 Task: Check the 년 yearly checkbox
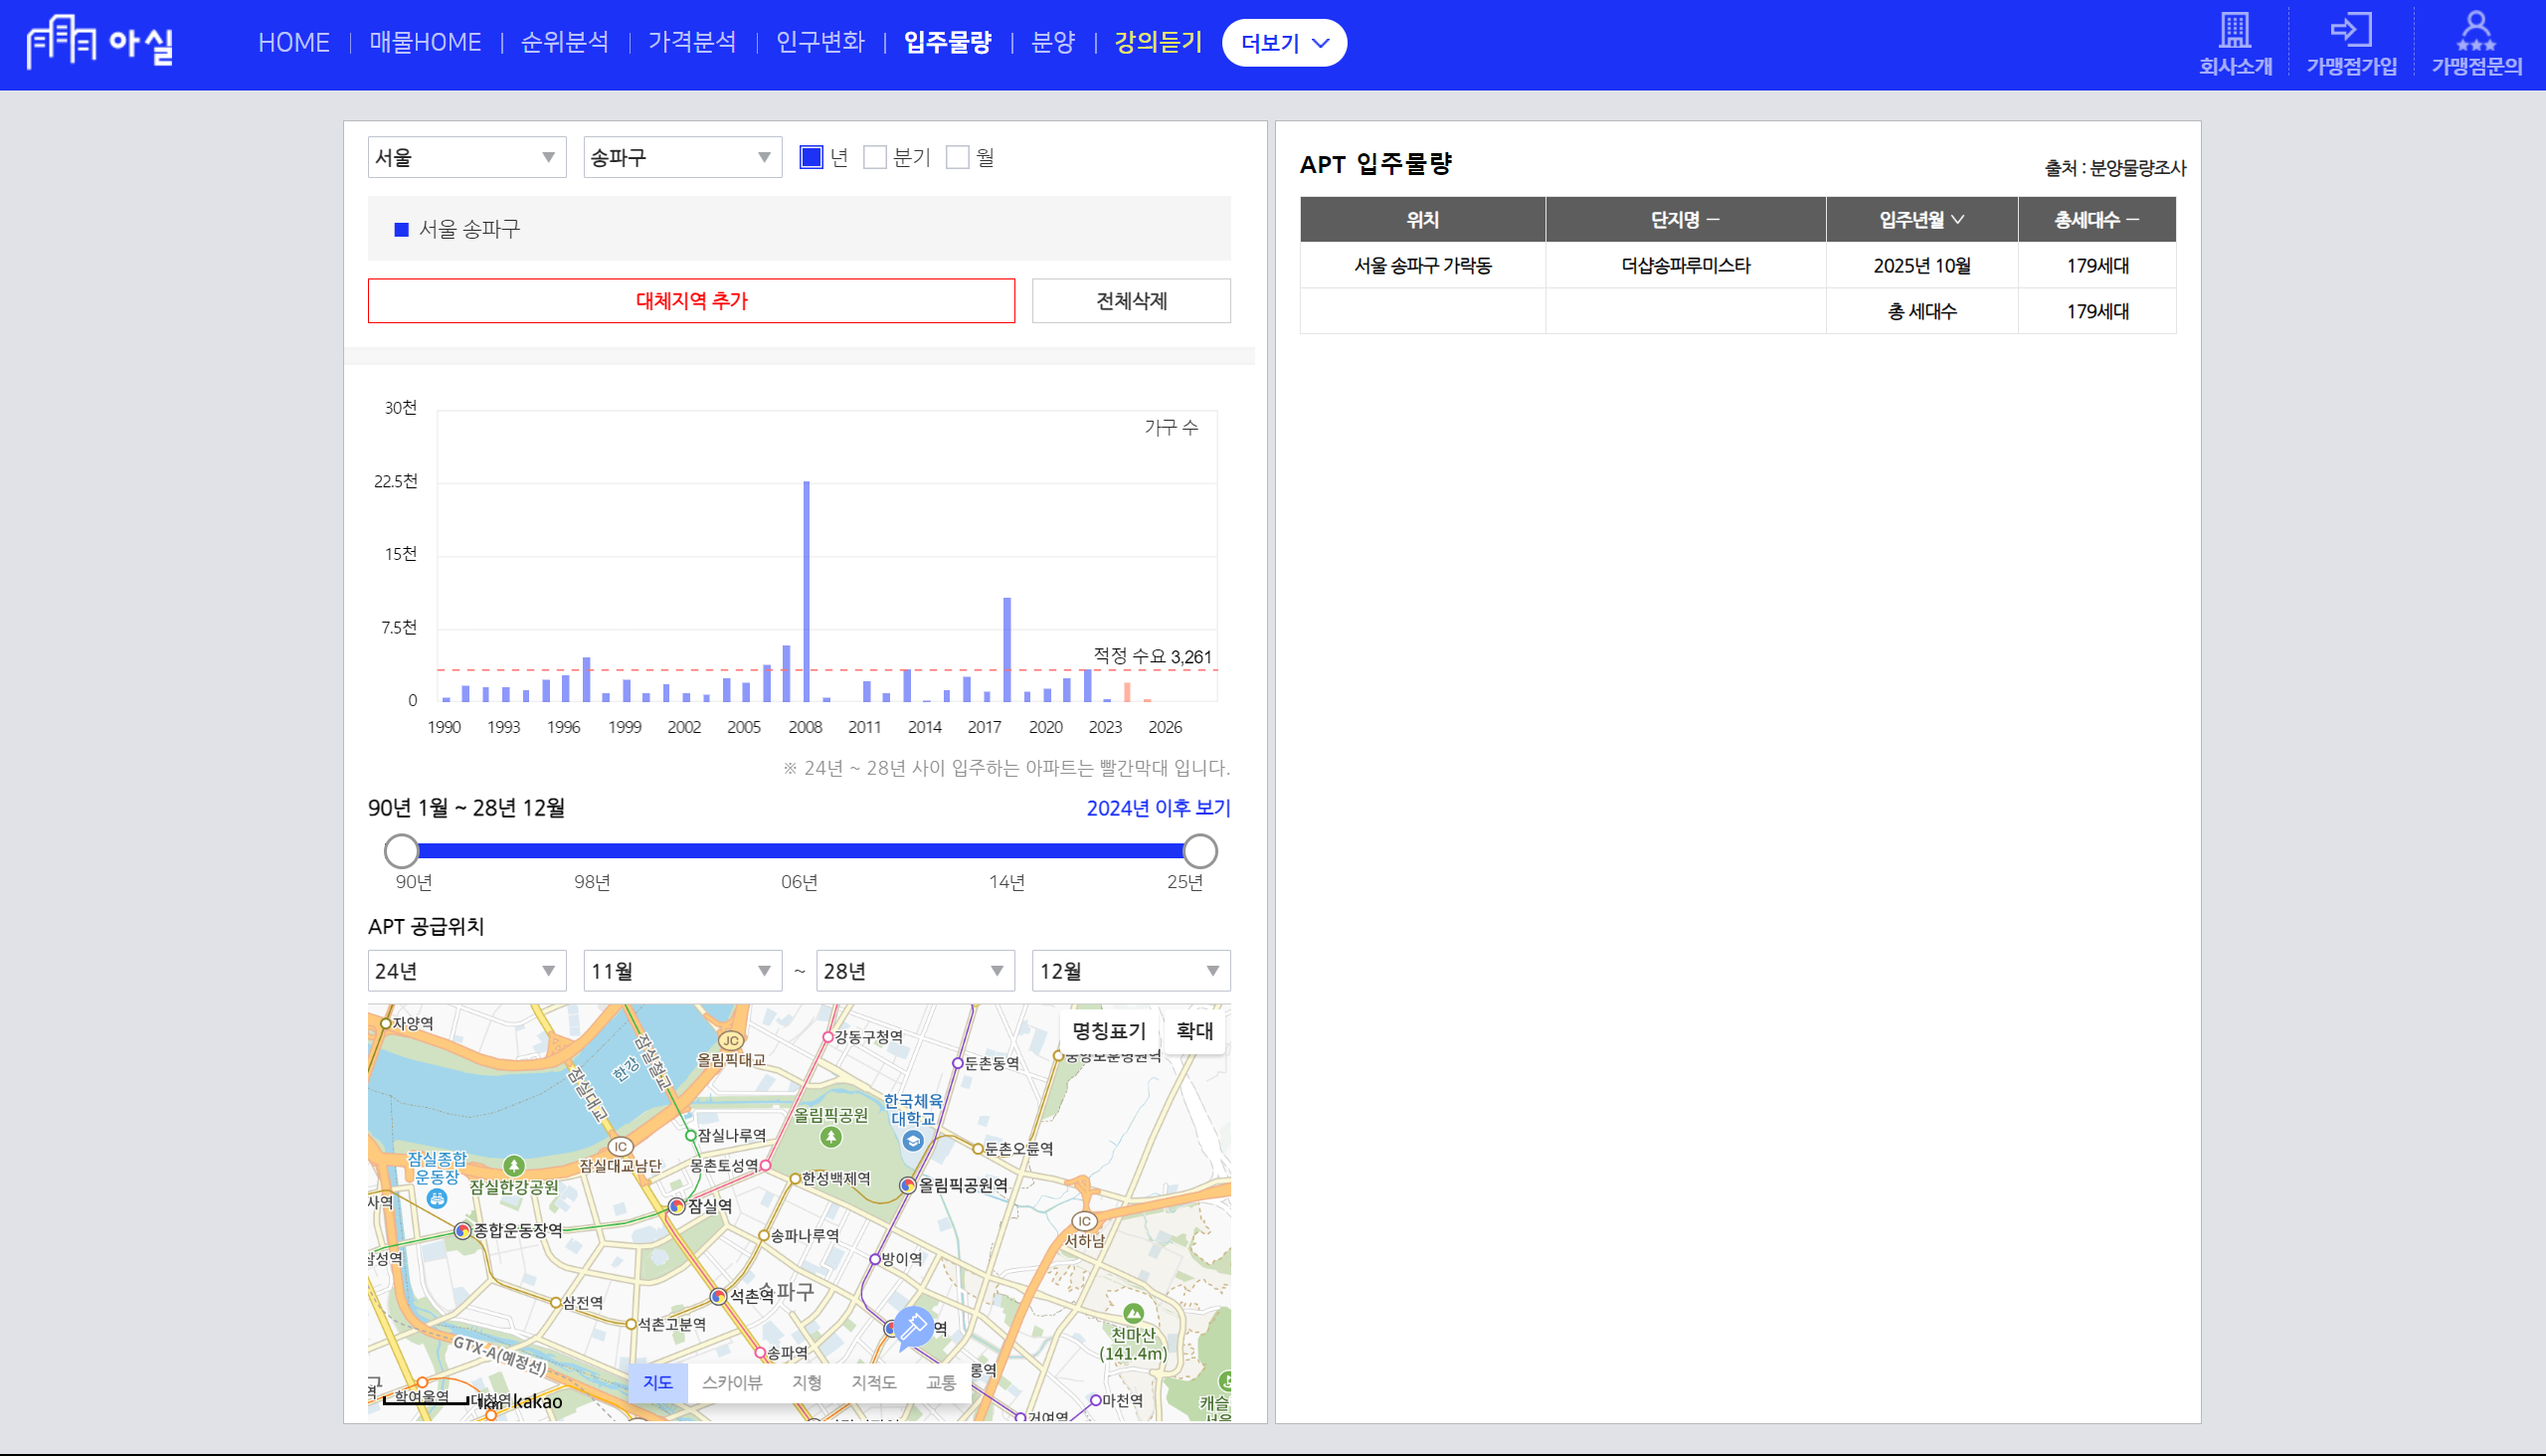pos(811,157)
